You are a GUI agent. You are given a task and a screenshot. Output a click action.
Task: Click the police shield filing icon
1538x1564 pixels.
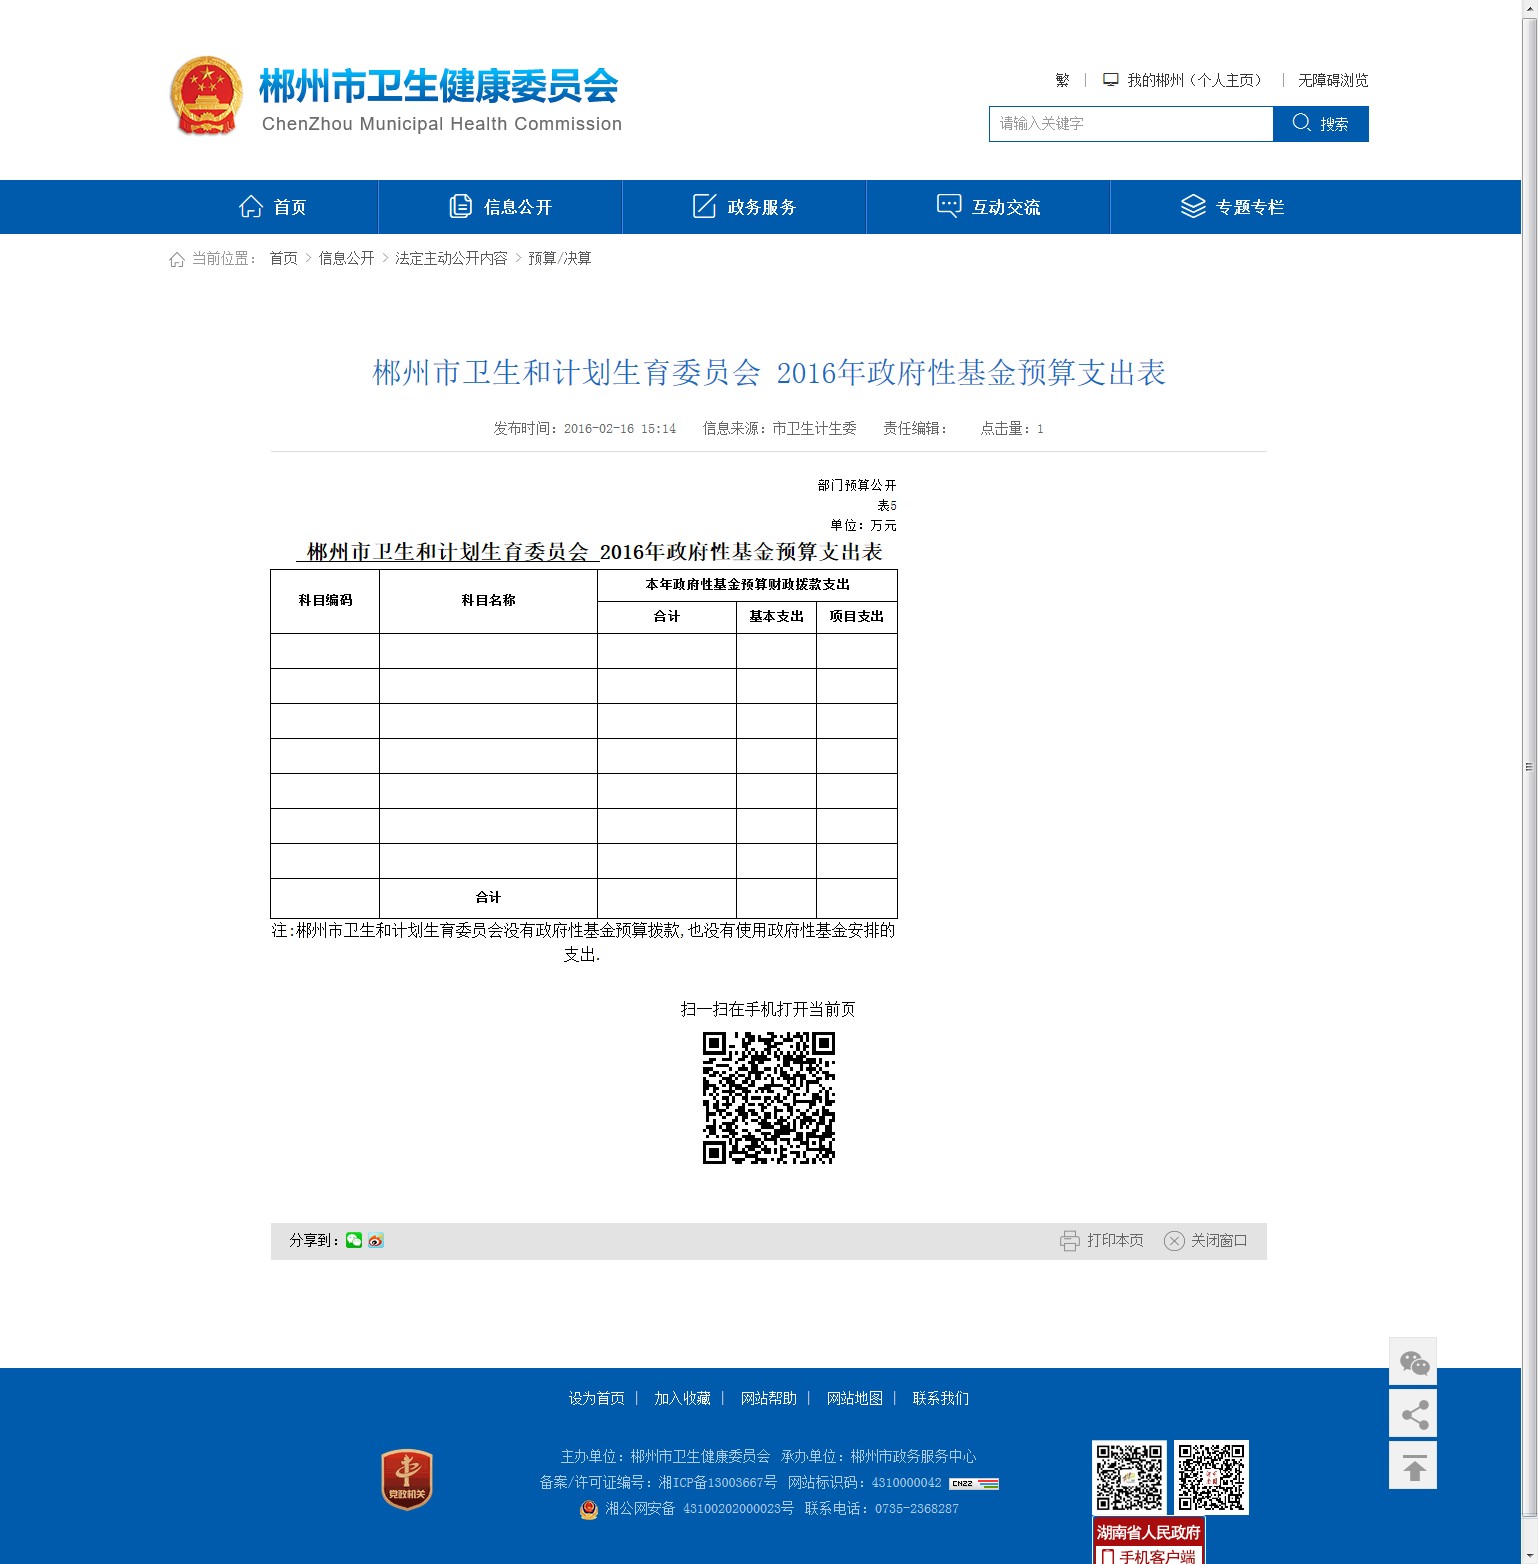pyautogui.click(x=589, y=1509)
